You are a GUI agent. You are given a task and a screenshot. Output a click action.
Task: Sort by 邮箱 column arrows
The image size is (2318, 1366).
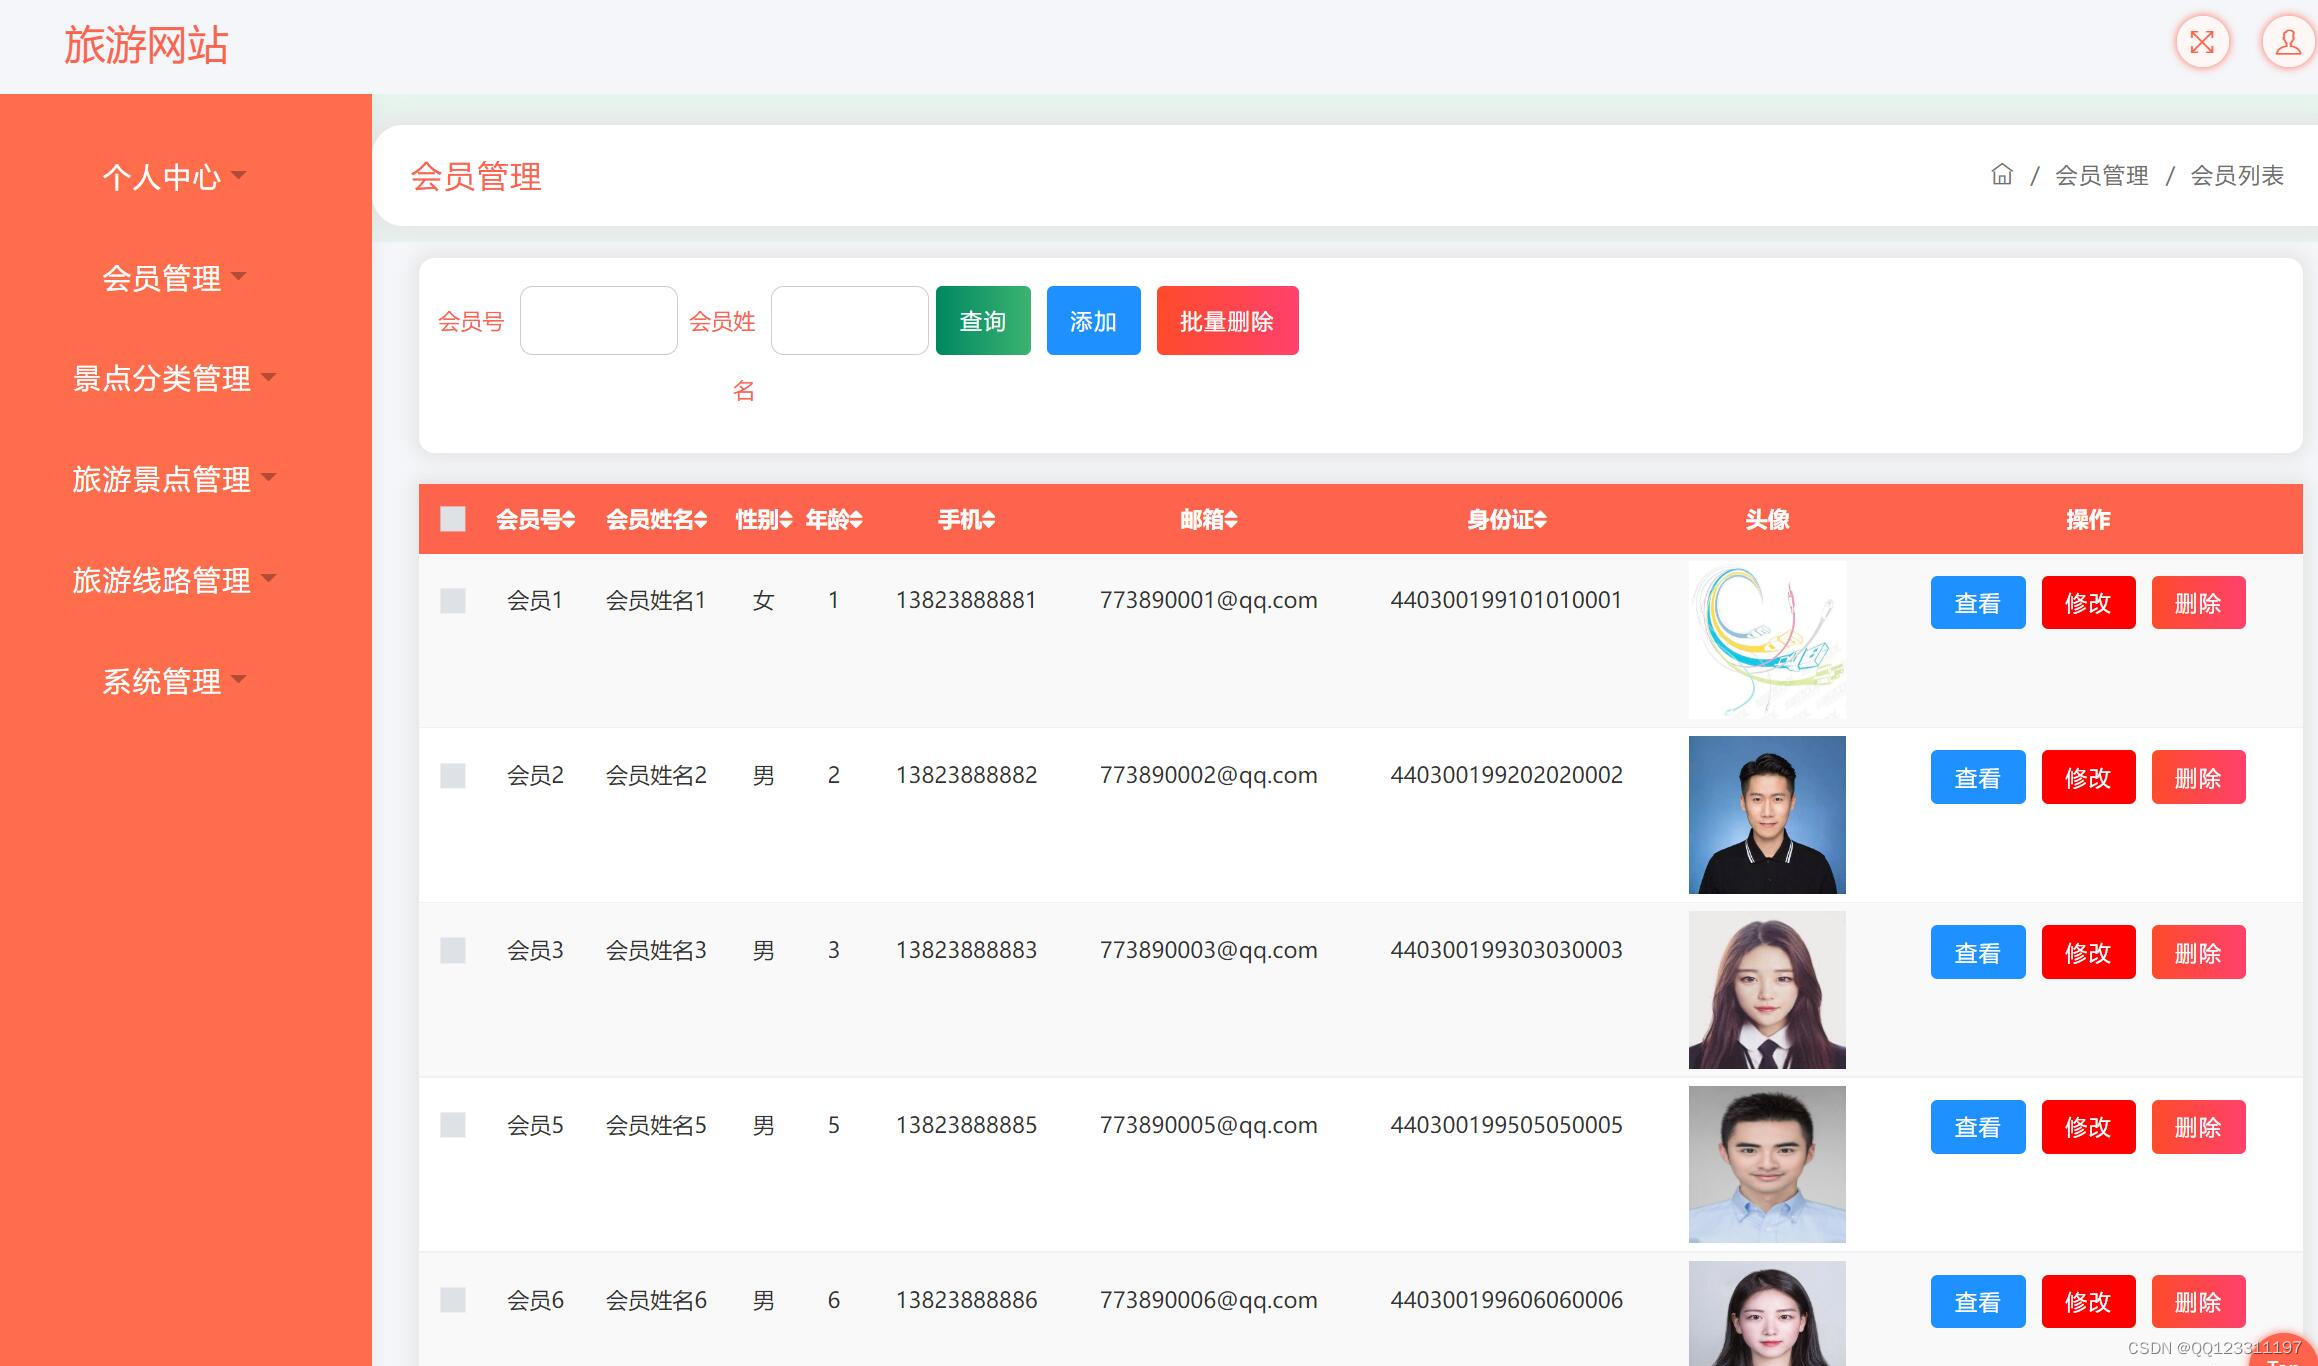(x=1231, y=520)
